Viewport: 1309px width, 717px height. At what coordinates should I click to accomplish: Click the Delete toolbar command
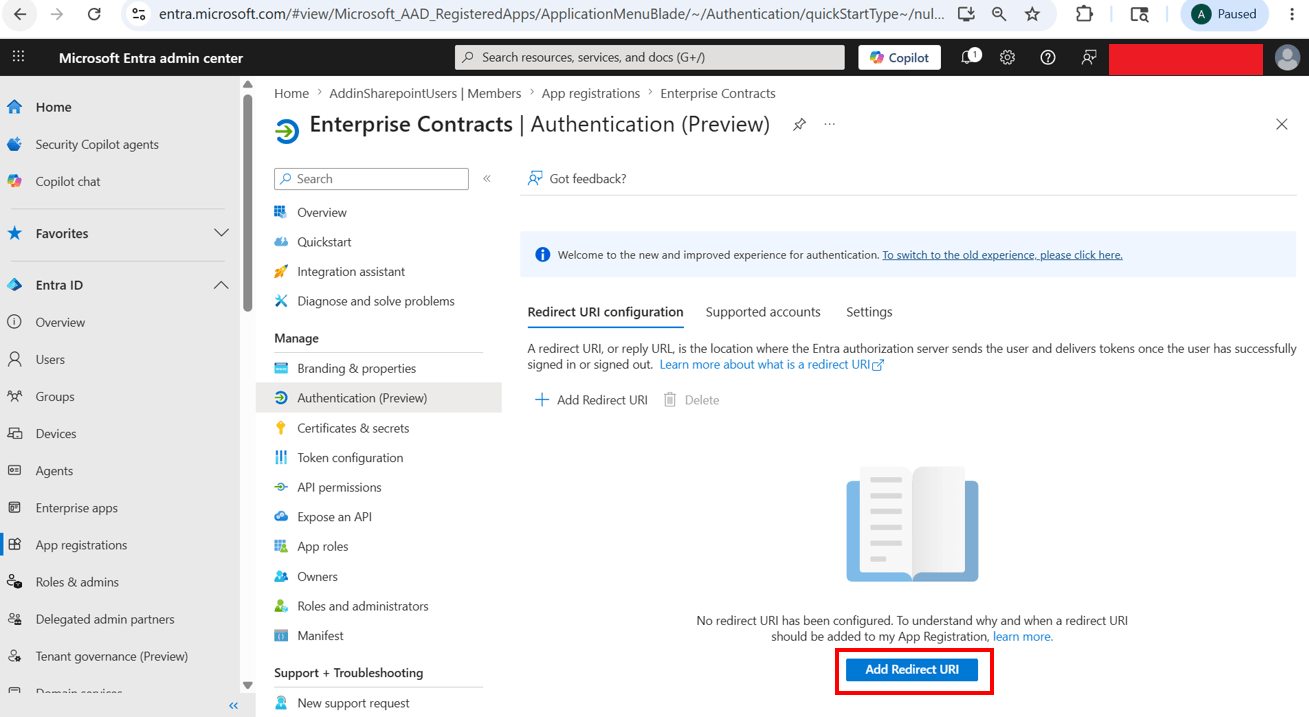691,400
